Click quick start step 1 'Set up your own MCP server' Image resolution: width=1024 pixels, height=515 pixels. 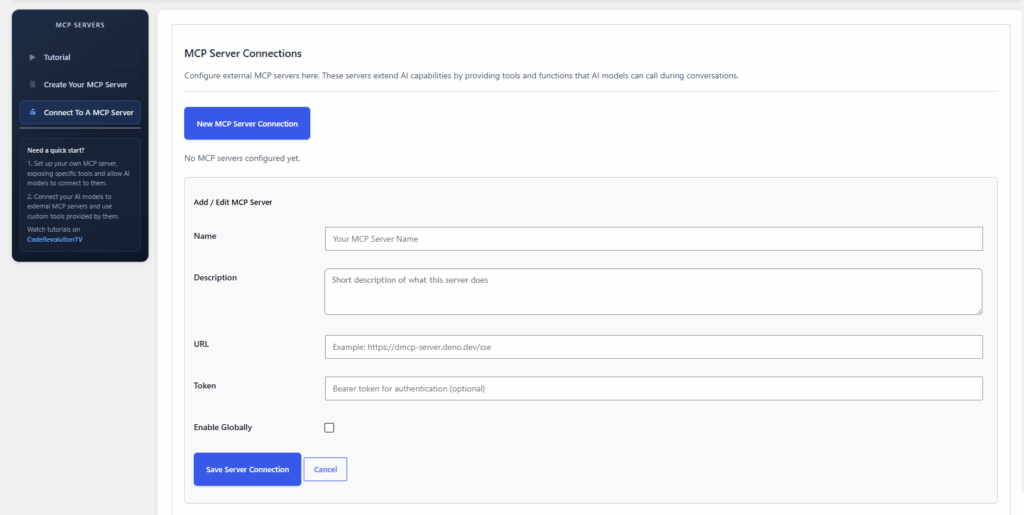(x=80, y=173)
